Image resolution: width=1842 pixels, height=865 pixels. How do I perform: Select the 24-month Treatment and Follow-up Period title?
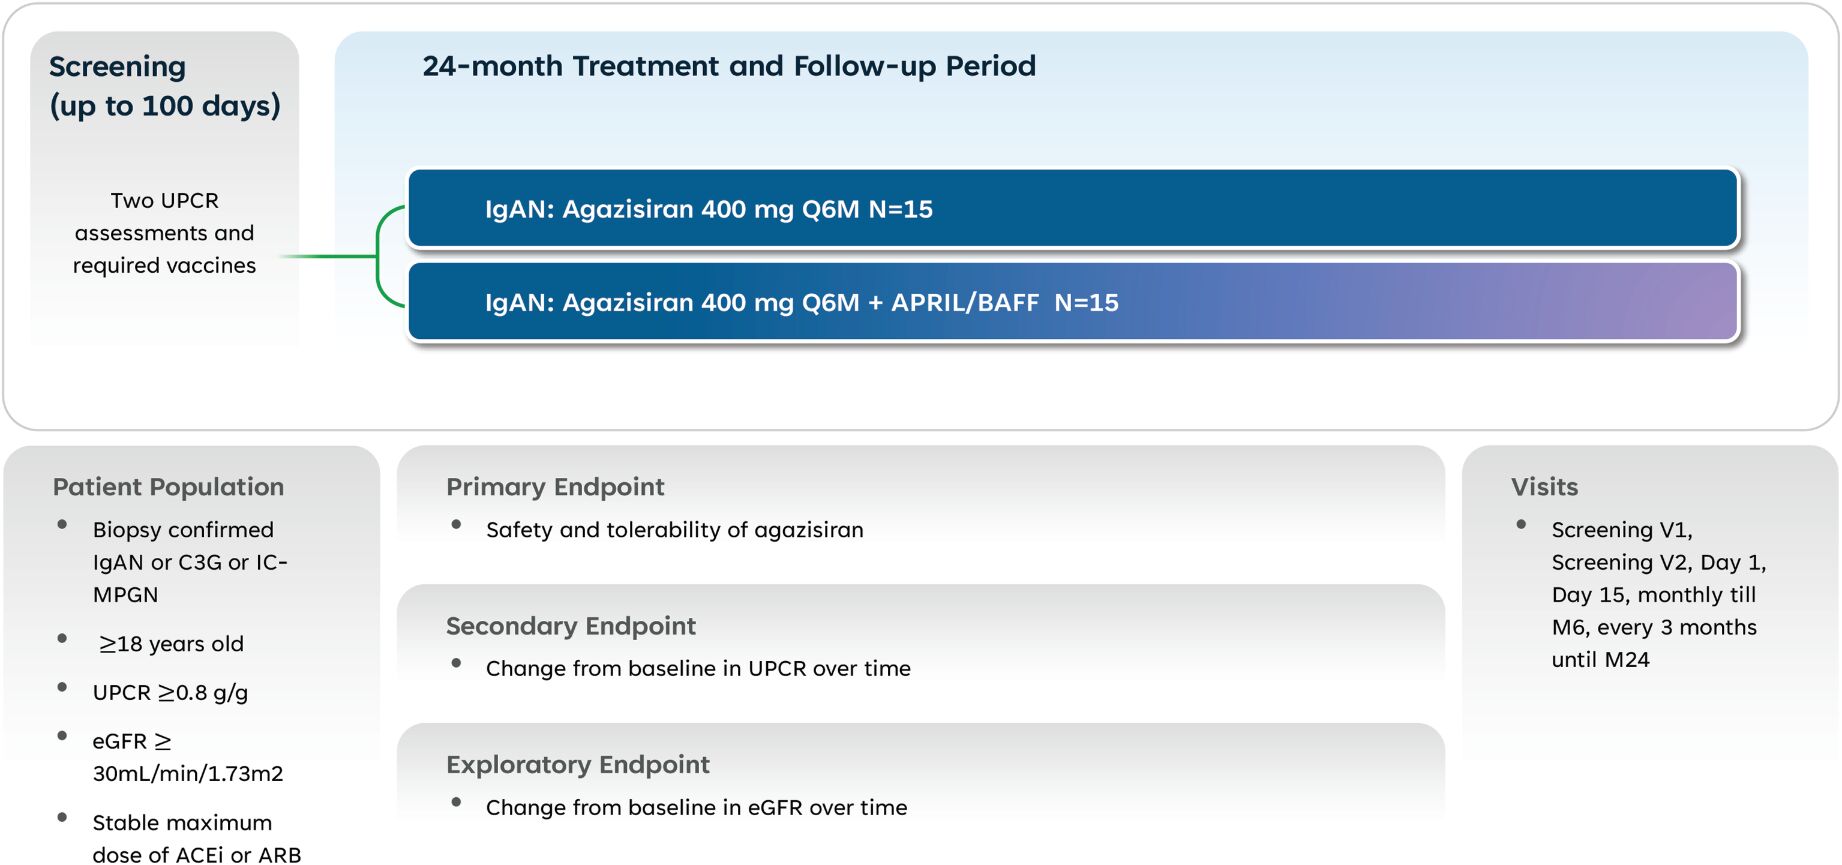729,66
